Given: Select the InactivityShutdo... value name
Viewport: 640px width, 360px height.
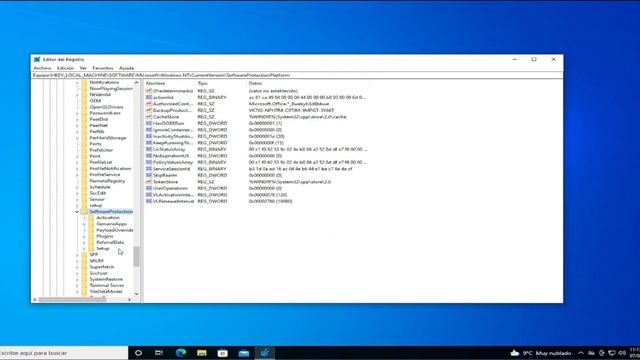Looking at the screenshot, I should (173, 136).
